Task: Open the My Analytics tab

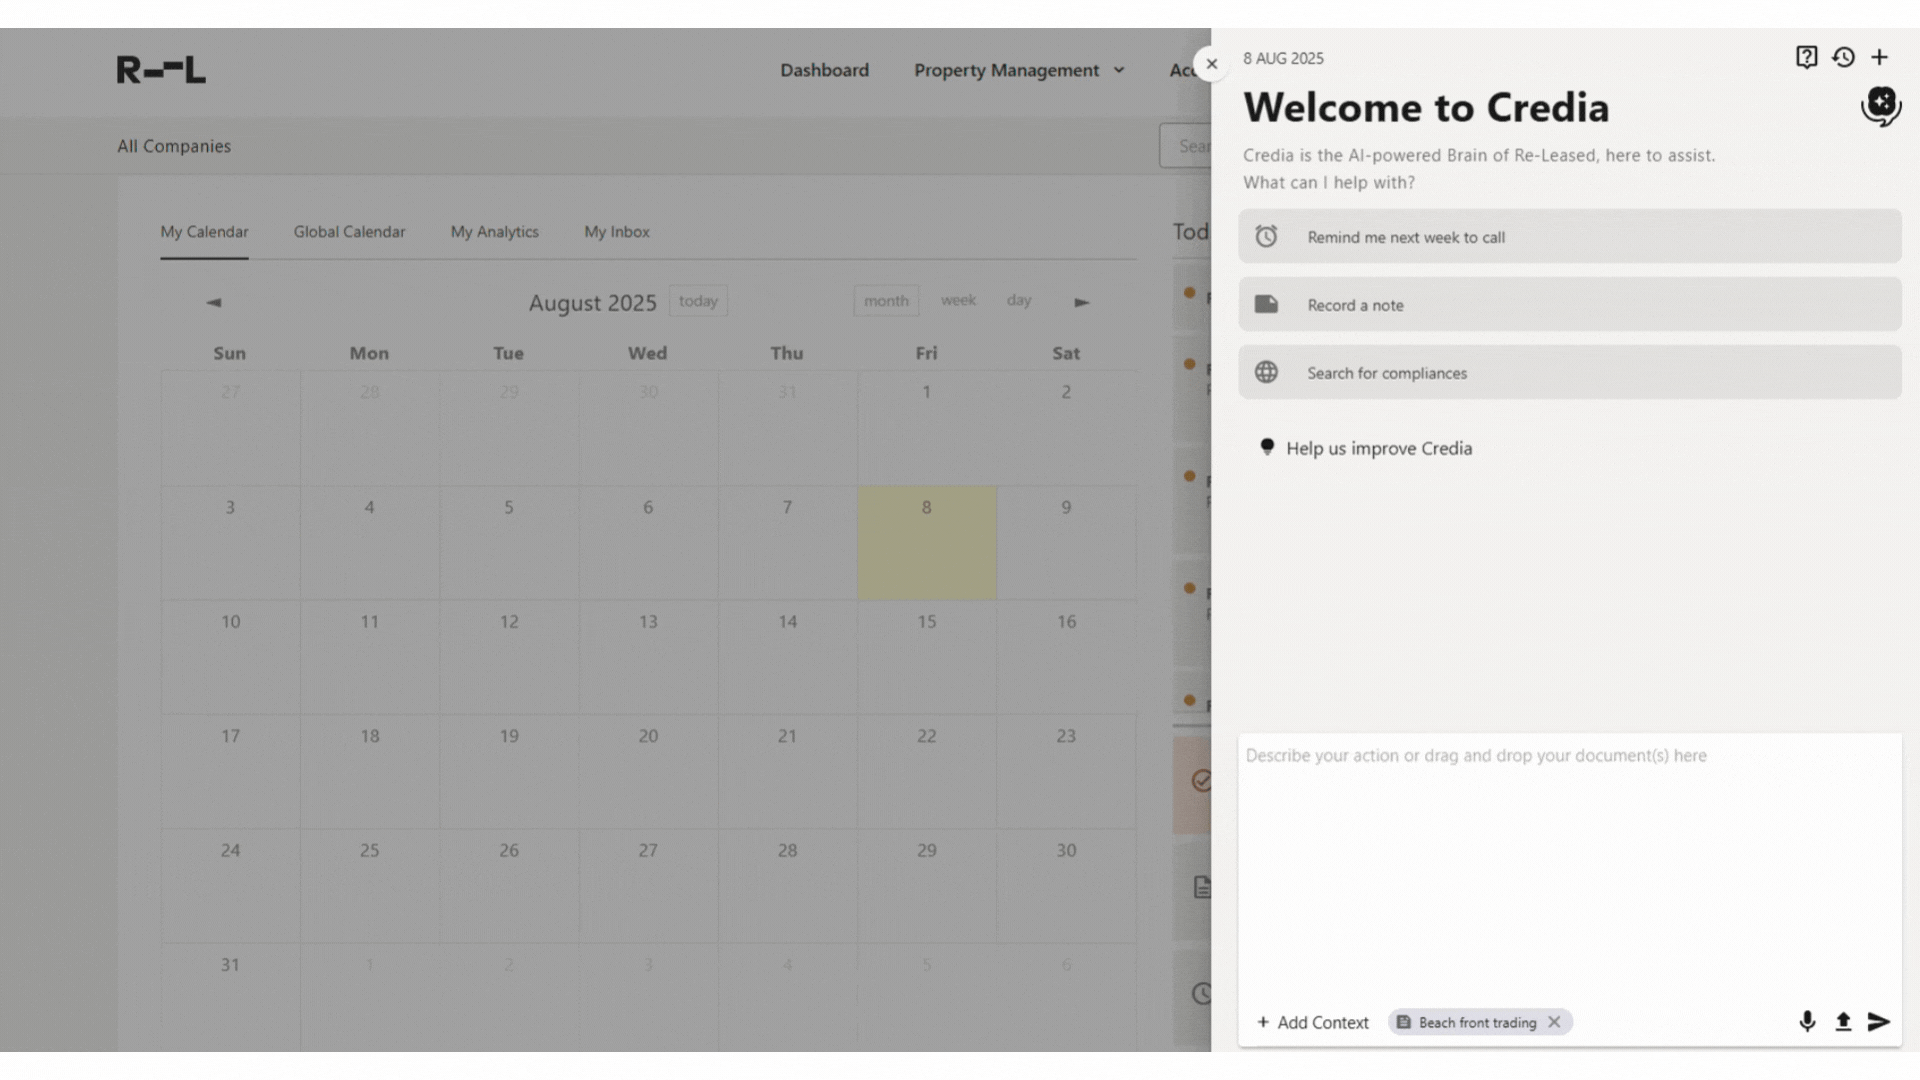Action: click(494, 232)
